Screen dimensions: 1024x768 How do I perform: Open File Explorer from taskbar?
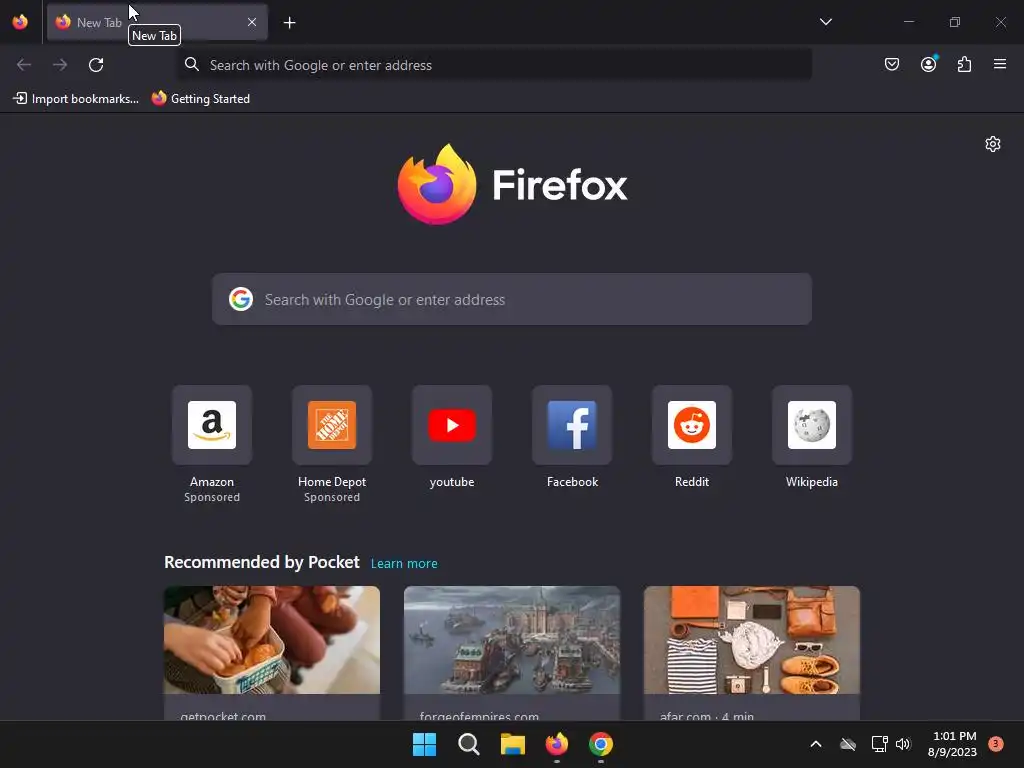pos(513,744)
